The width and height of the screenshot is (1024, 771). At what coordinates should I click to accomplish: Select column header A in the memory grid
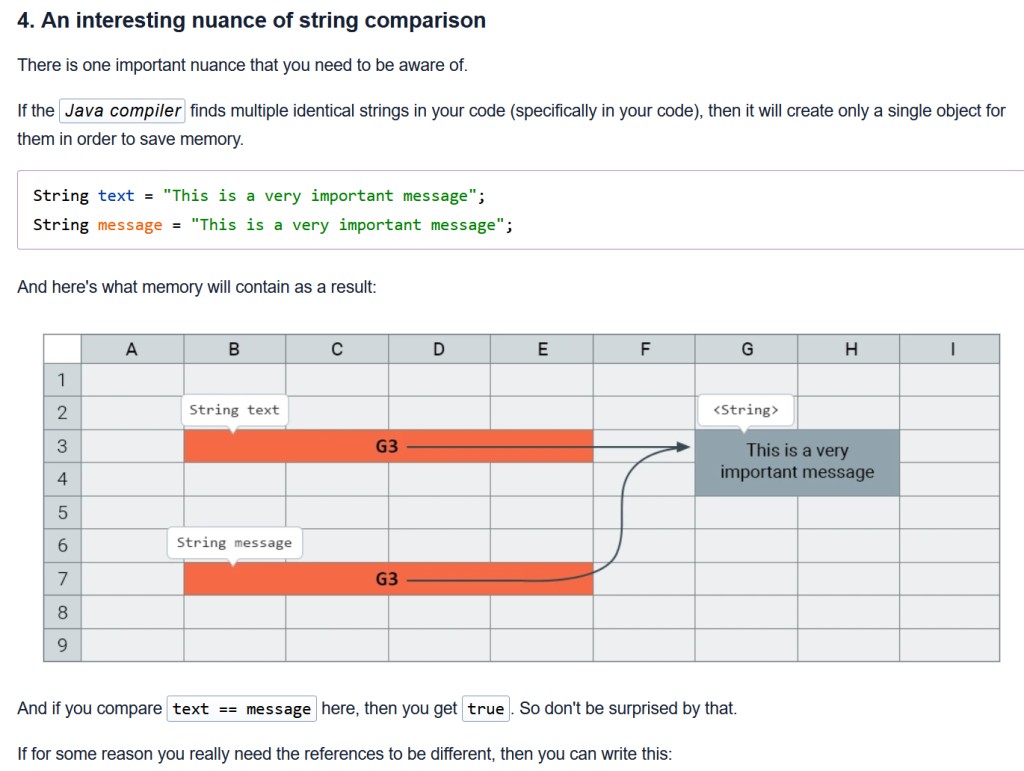point(132,349)
